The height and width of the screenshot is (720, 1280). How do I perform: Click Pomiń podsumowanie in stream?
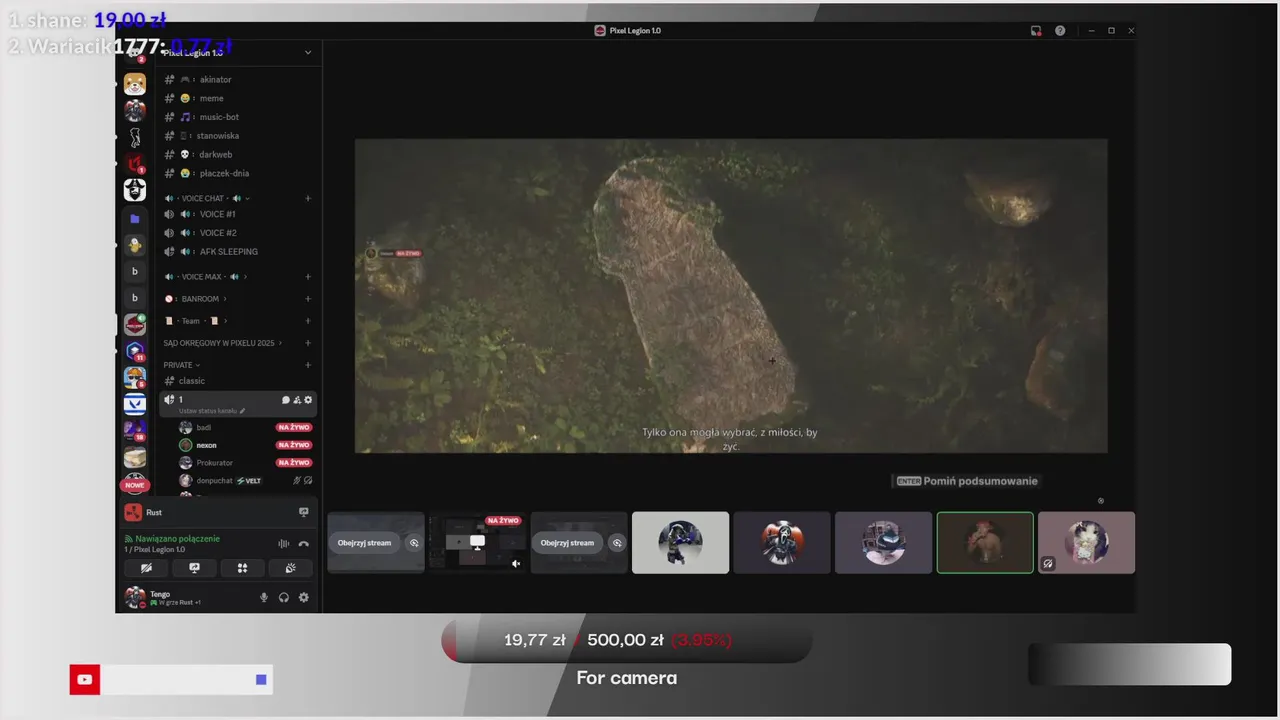coord(967,481)
